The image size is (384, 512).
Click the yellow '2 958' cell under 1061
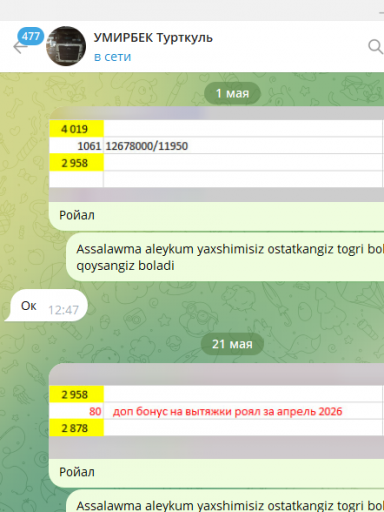point(76,163)
